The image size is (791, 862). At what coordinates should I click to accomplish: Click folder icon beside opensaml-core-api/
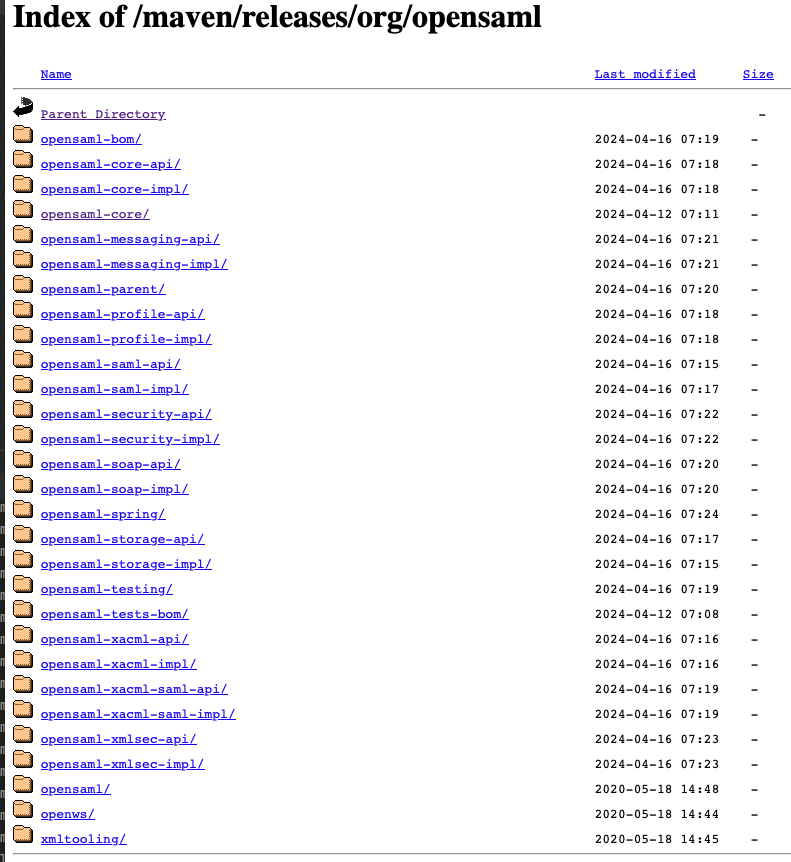click(x=23, y=159)
